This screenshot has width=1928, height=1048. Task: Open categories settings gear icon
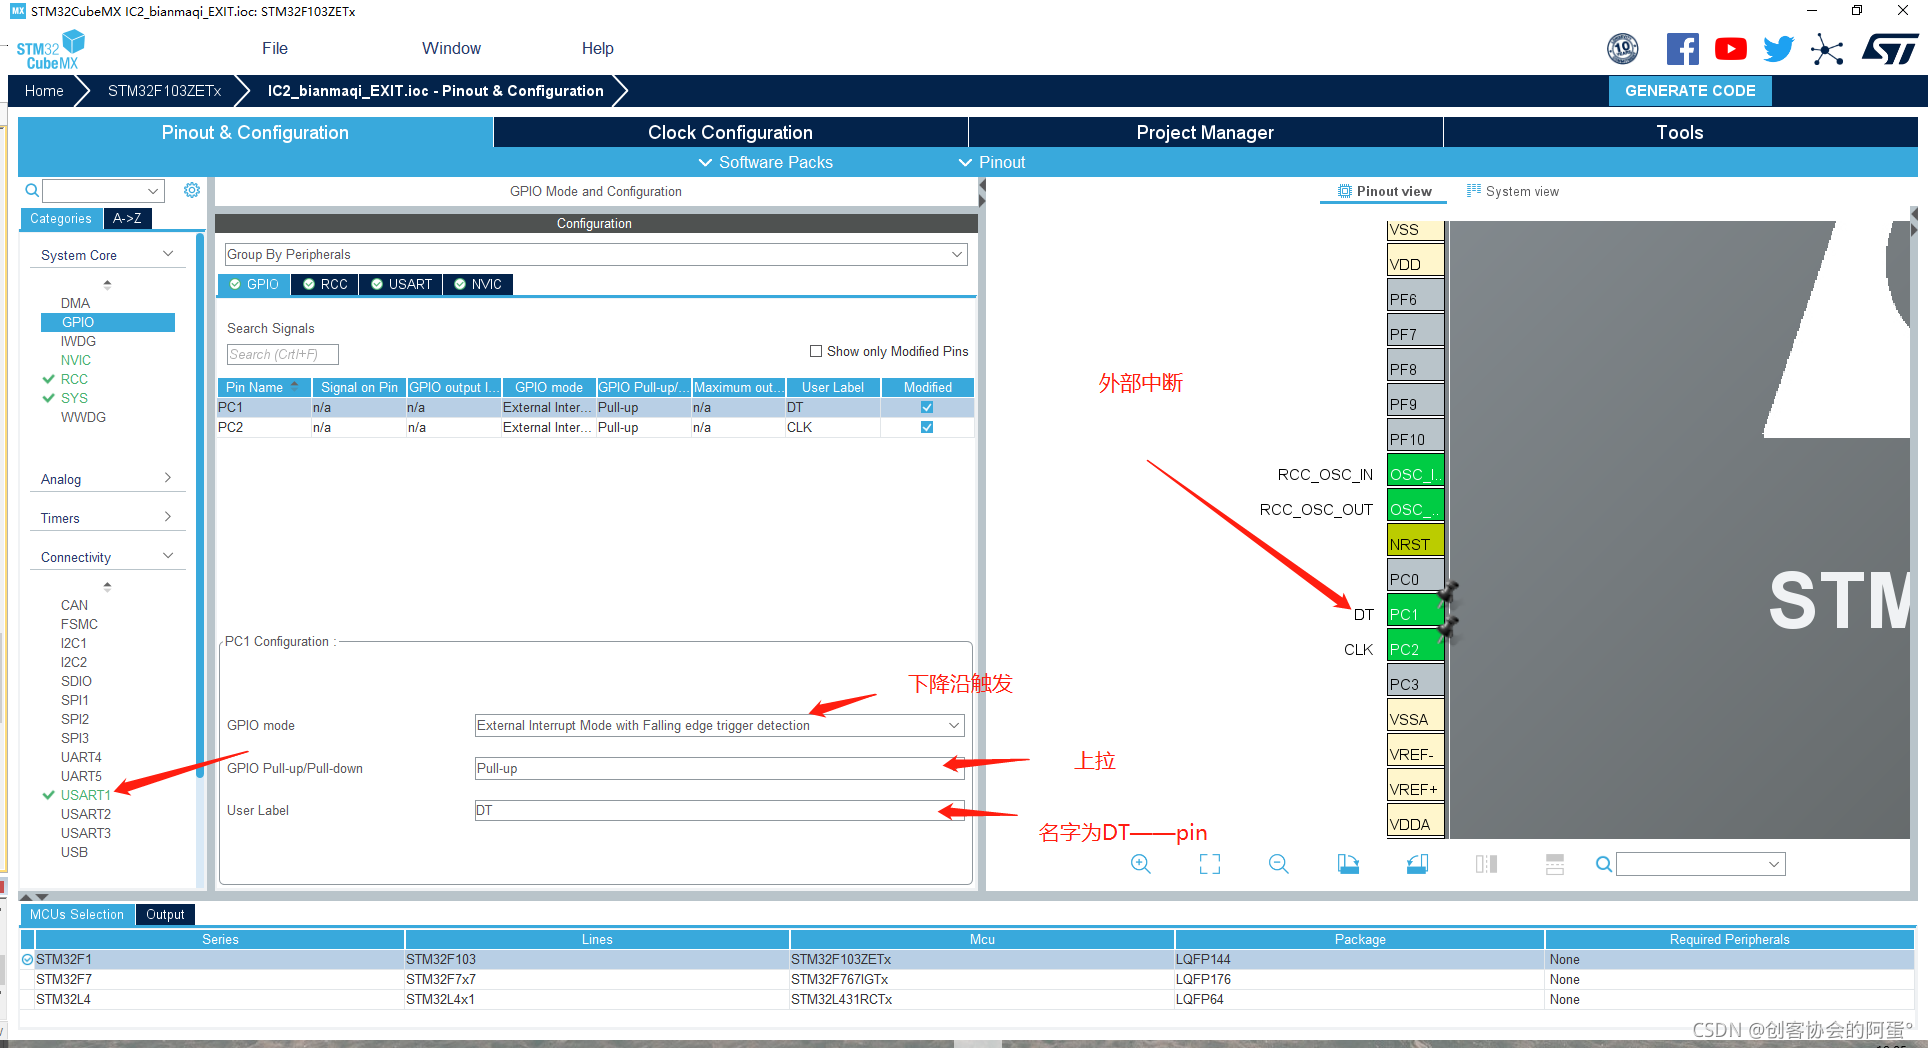pyautogui.click(x=192, y=190)
